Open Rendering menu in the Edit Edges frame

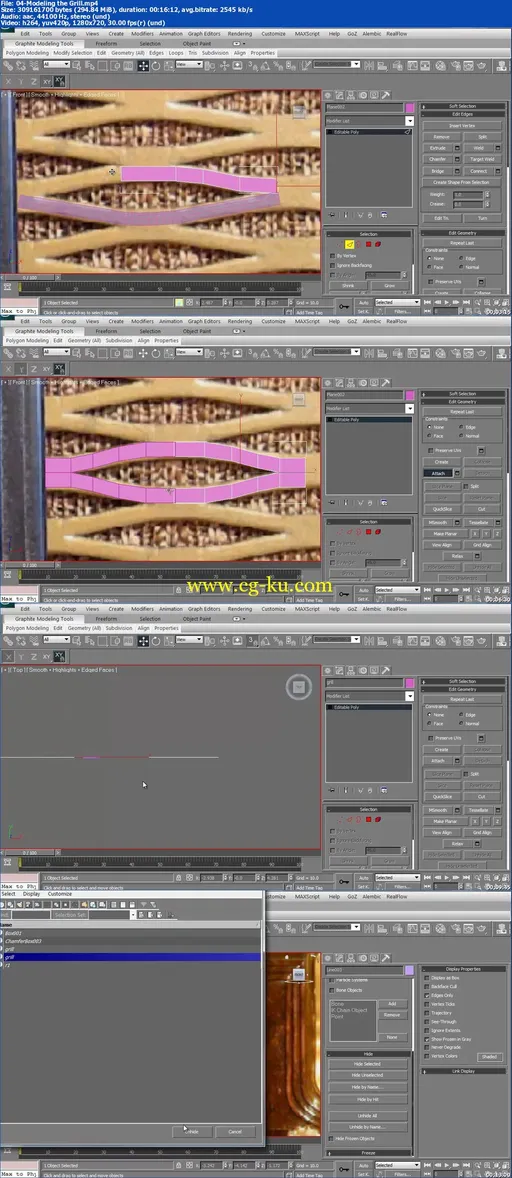(x=239, y=34)
